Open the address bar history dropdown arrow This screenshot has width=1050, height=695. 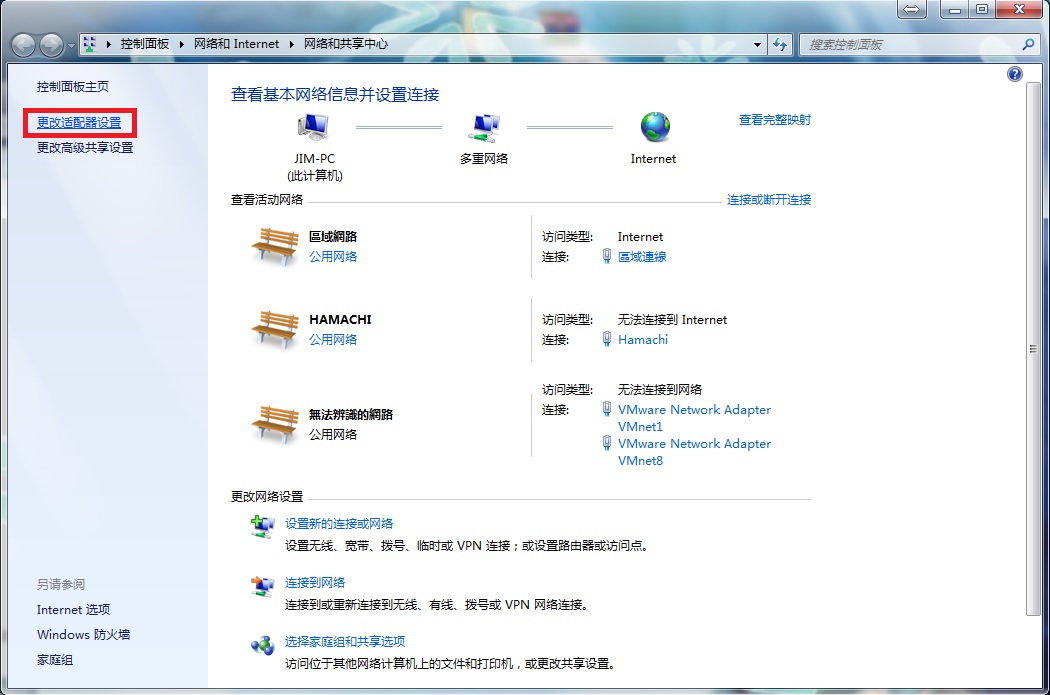[757, 45]
